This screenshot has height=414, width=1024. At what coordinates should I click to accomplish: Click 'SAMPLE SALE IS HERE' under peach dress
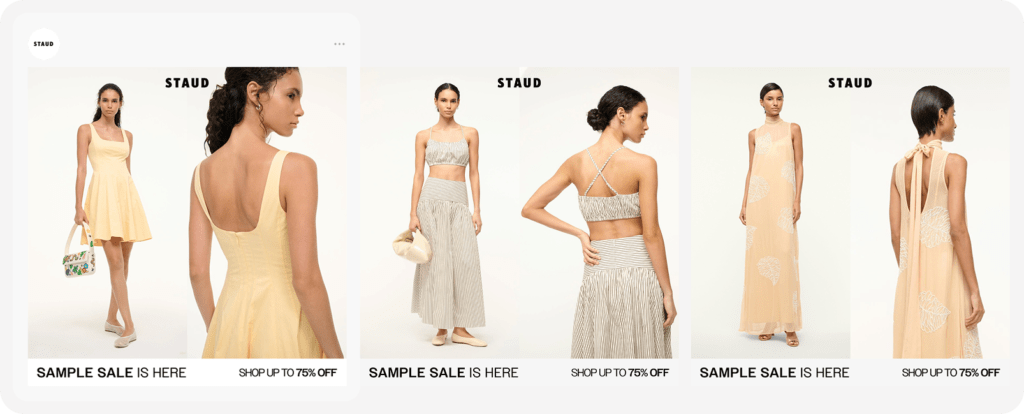tap(775, 373)
